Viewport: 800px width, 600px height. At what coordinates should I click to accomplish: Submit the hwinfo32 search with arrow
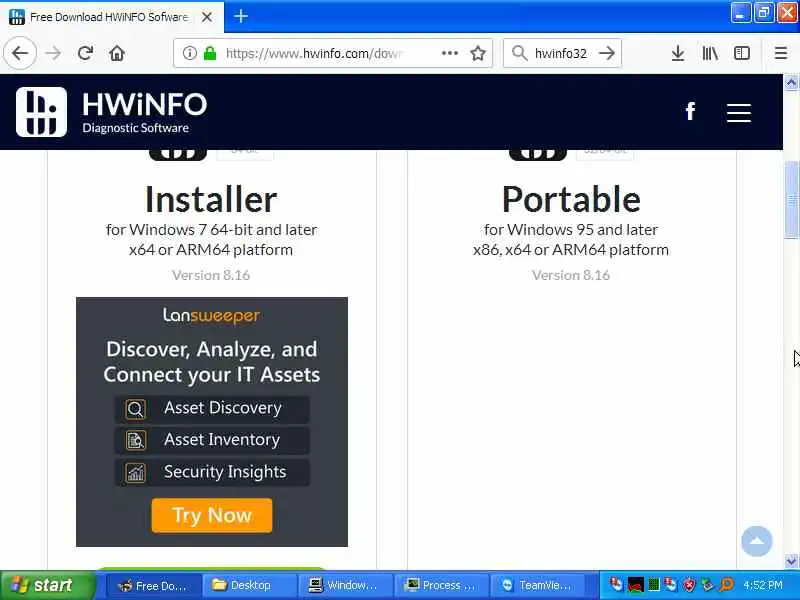click(x=607, y=53)
